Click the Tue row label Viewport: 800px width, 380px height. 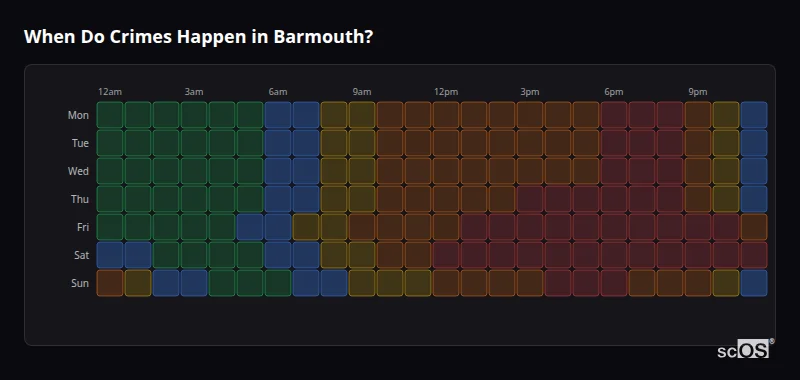tap(80, 143)
